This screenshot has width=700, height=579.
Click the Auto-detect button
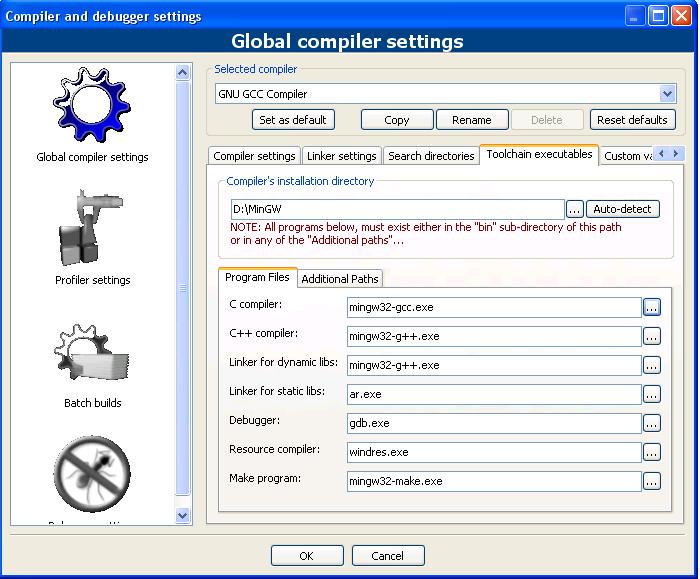click(x=622, y=209)
